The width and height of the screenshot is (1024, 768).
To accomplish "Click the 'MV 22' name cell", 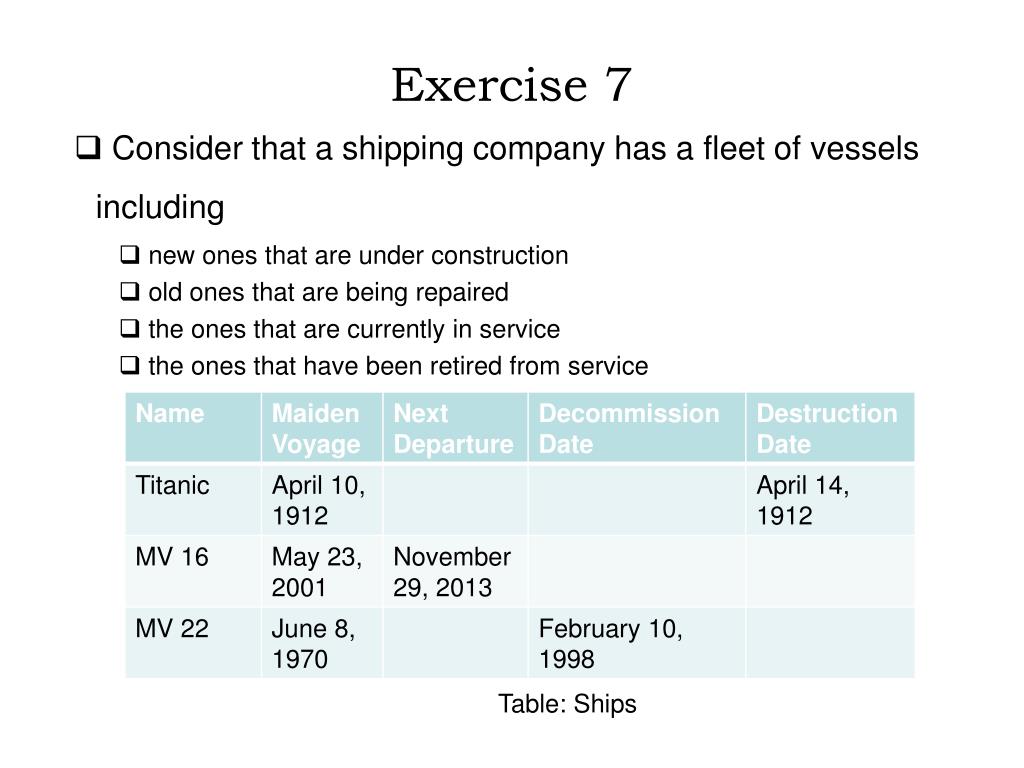I will click(193, 643).
